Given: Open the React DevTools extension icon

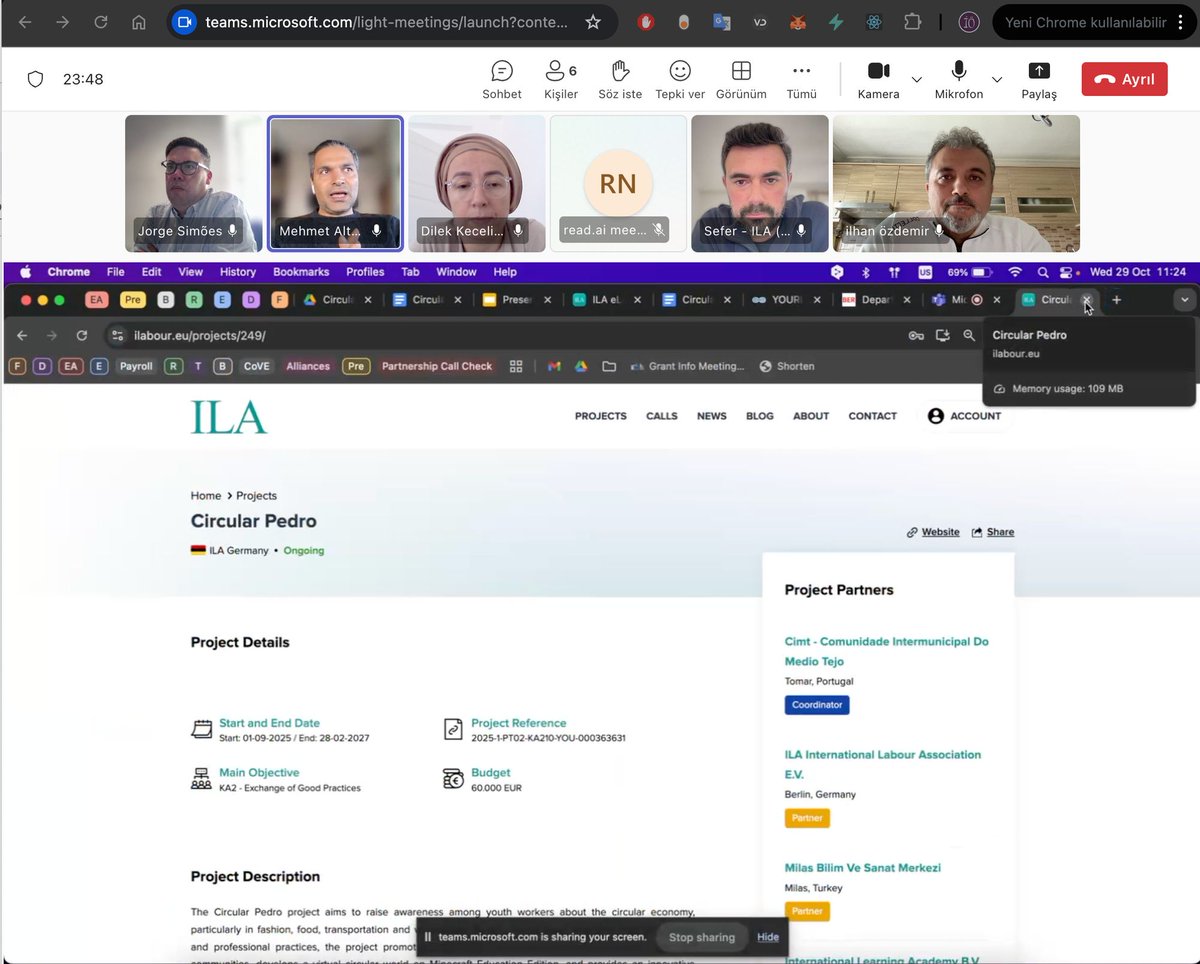Looking at the screenshot, I should 874,22.
